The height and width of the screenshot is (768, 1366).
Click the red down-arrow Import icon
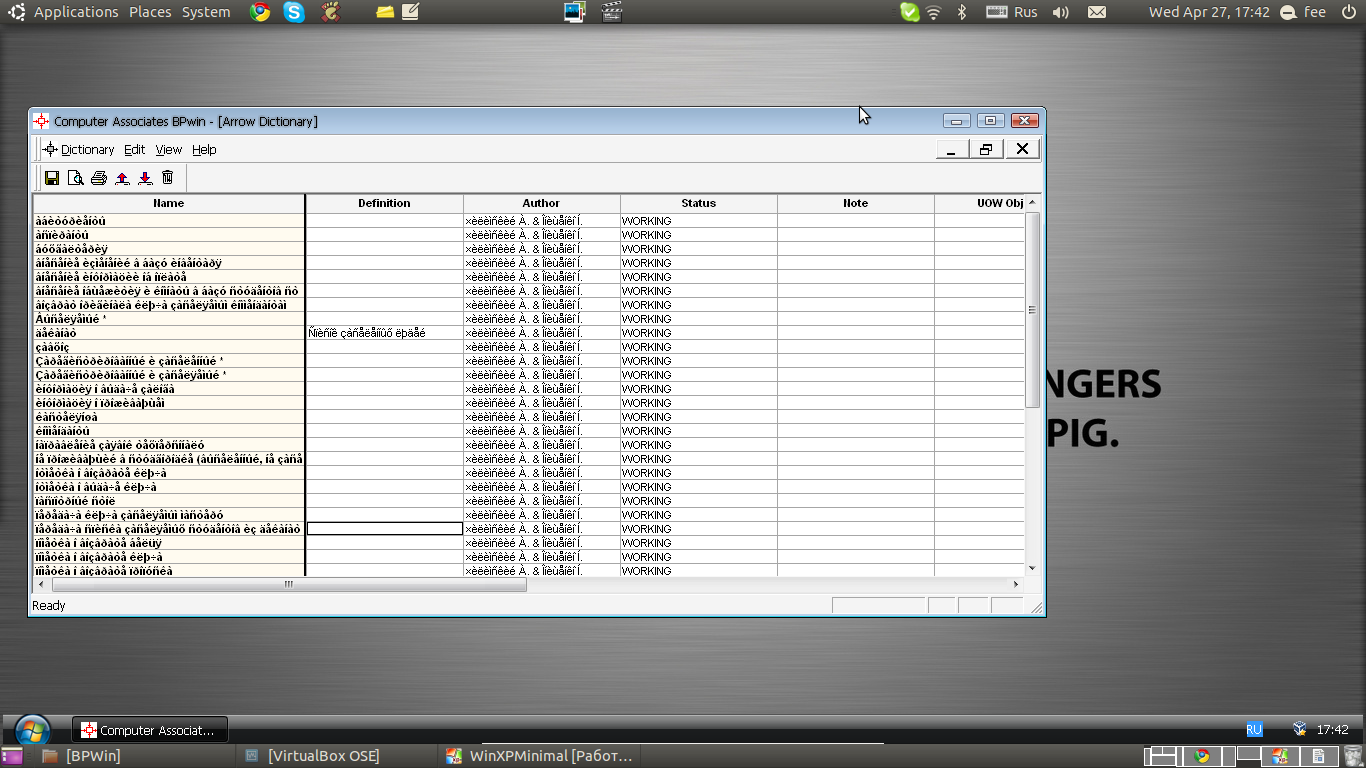(x=145, y=178)
